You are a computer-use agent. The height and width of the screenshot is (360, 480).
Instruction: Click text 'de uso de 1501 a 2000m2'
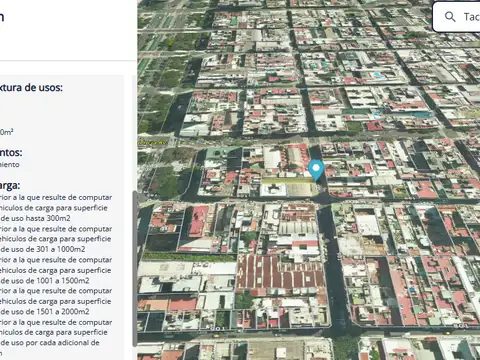(45, 312)
